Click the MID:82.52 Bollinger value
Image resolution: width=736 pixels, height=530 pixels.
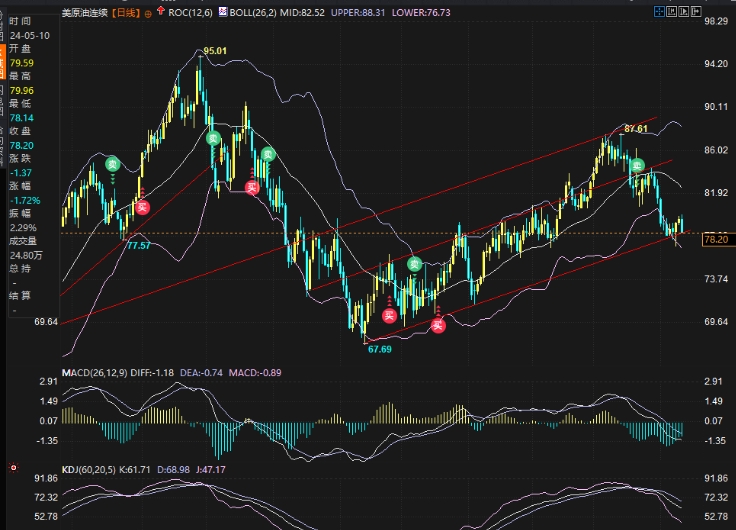302,13
